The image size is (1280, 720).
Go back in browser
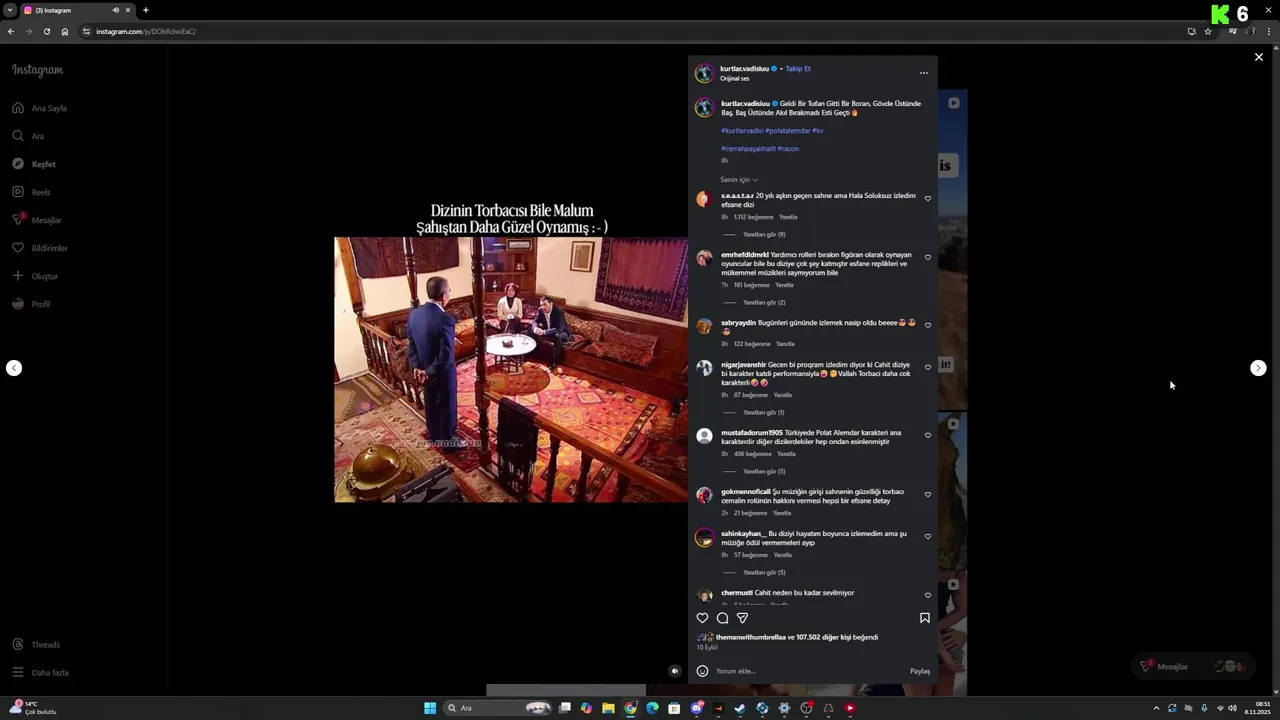pos(11,31)
